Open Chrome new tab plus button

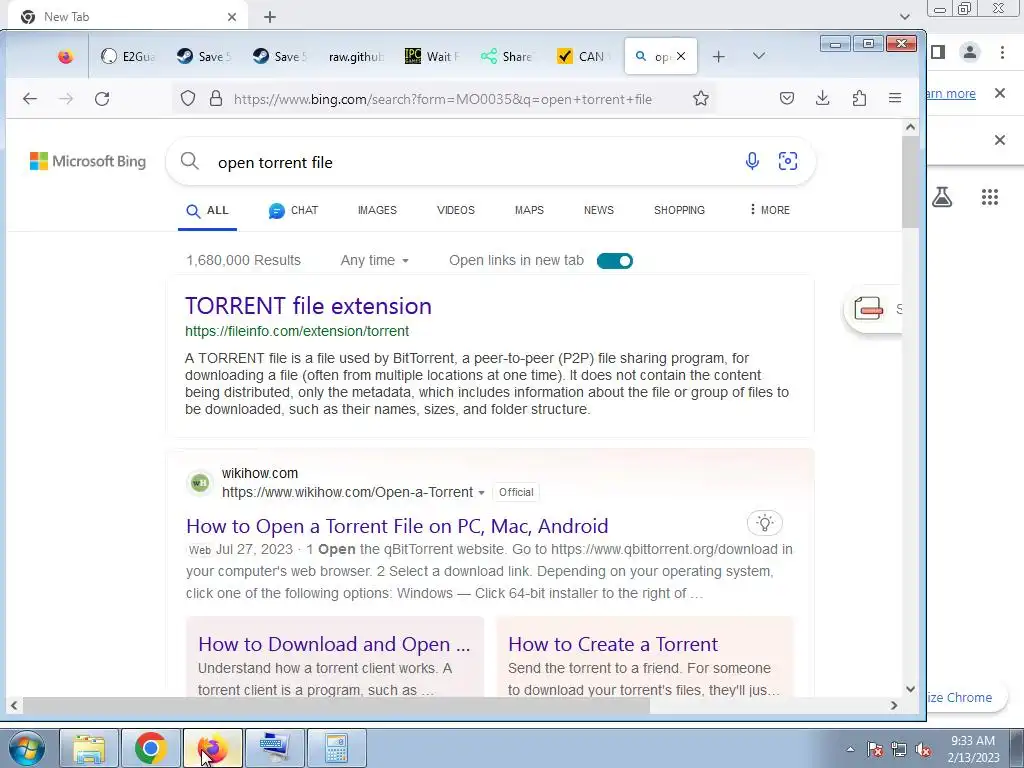coord(270,17)
